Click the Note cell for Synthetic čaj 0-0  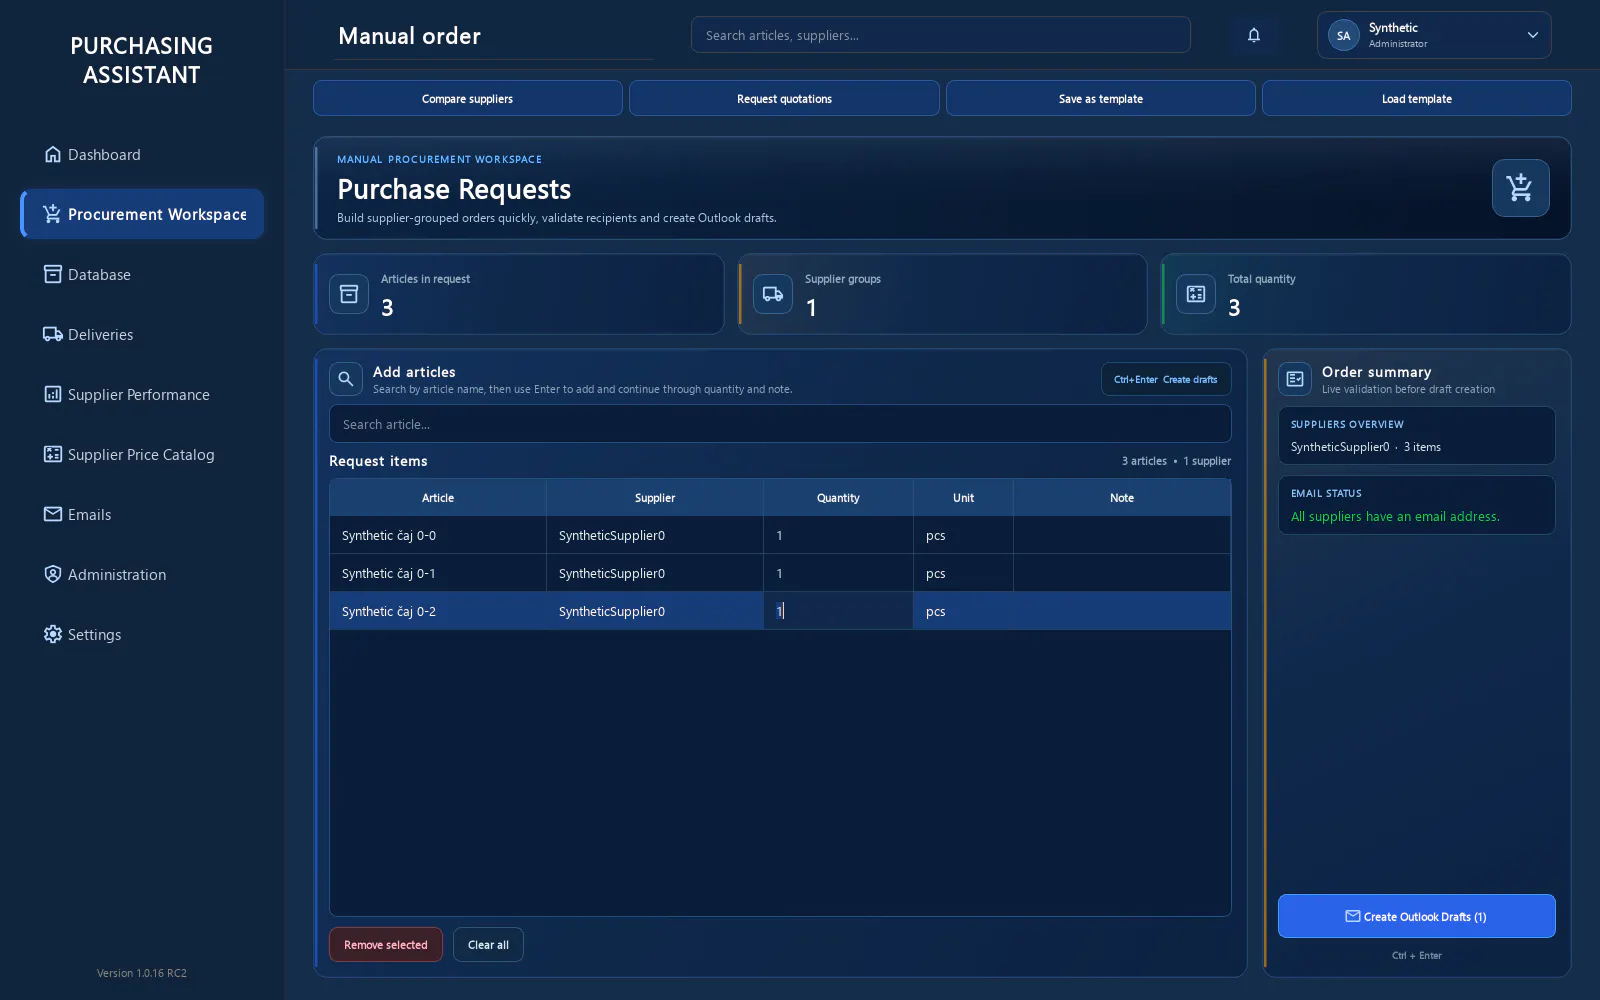tap(1122, 535)
